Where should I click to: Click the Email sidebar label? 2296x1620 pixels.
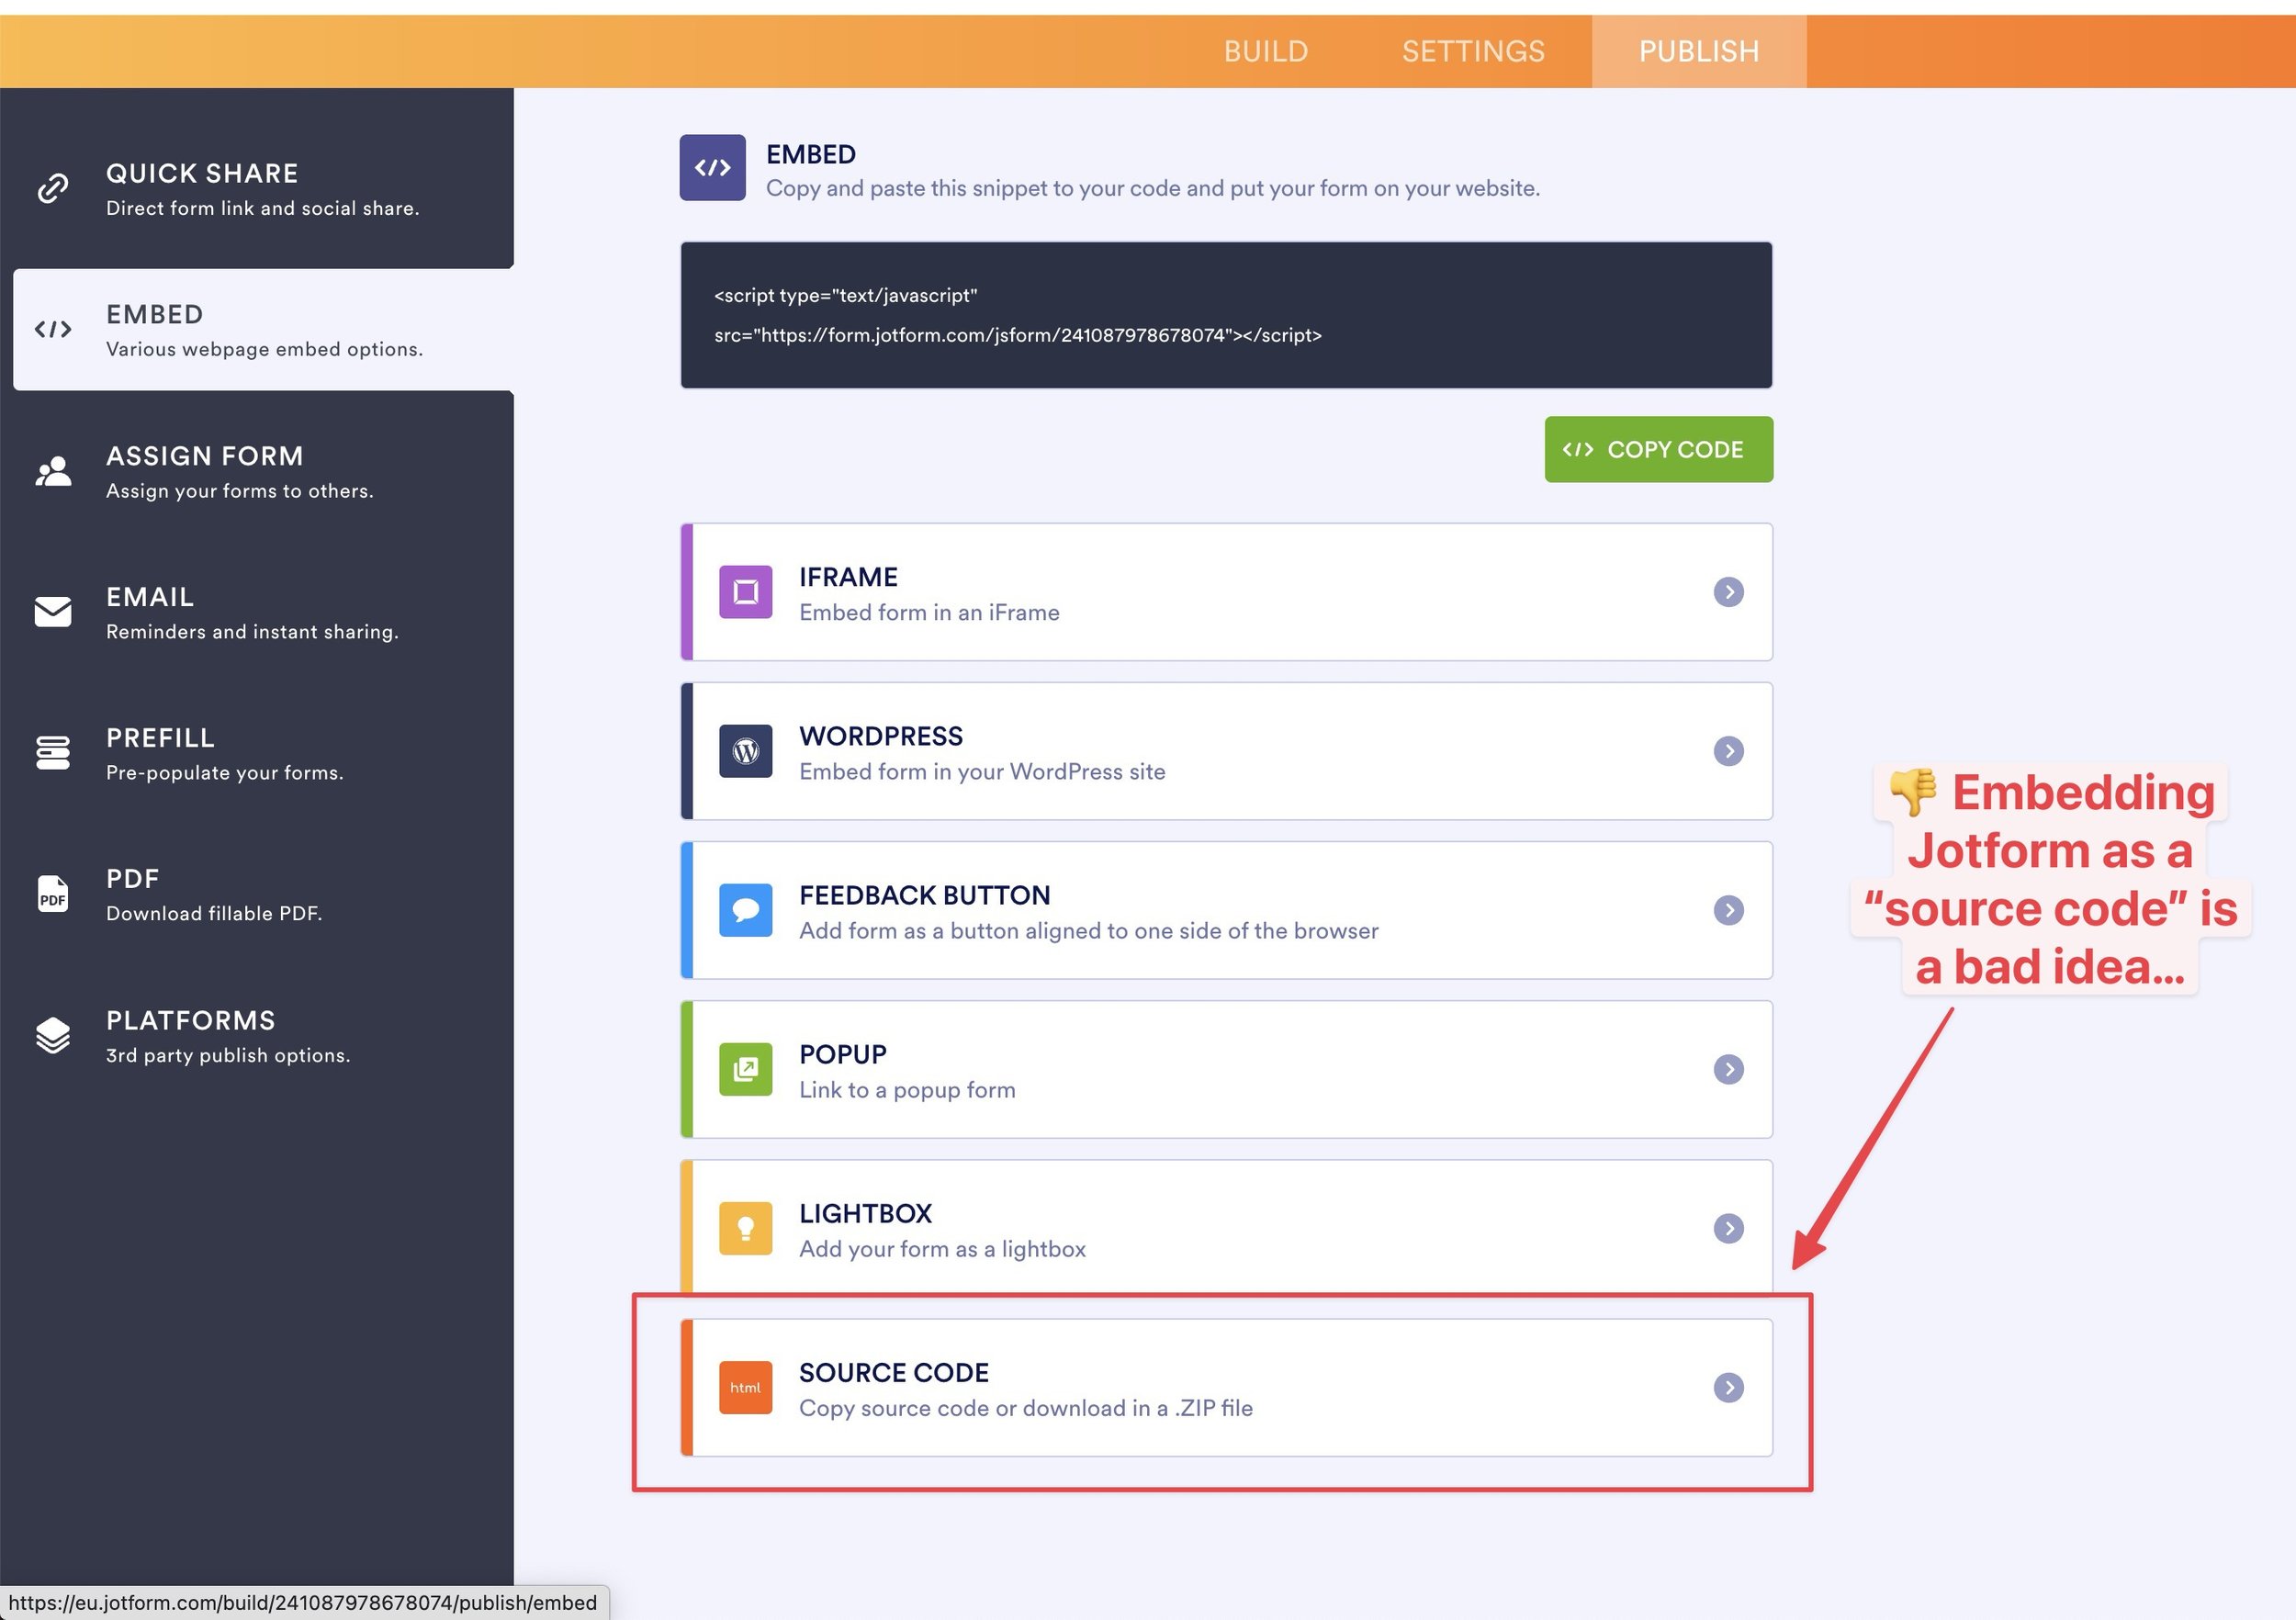pos(150,597)
